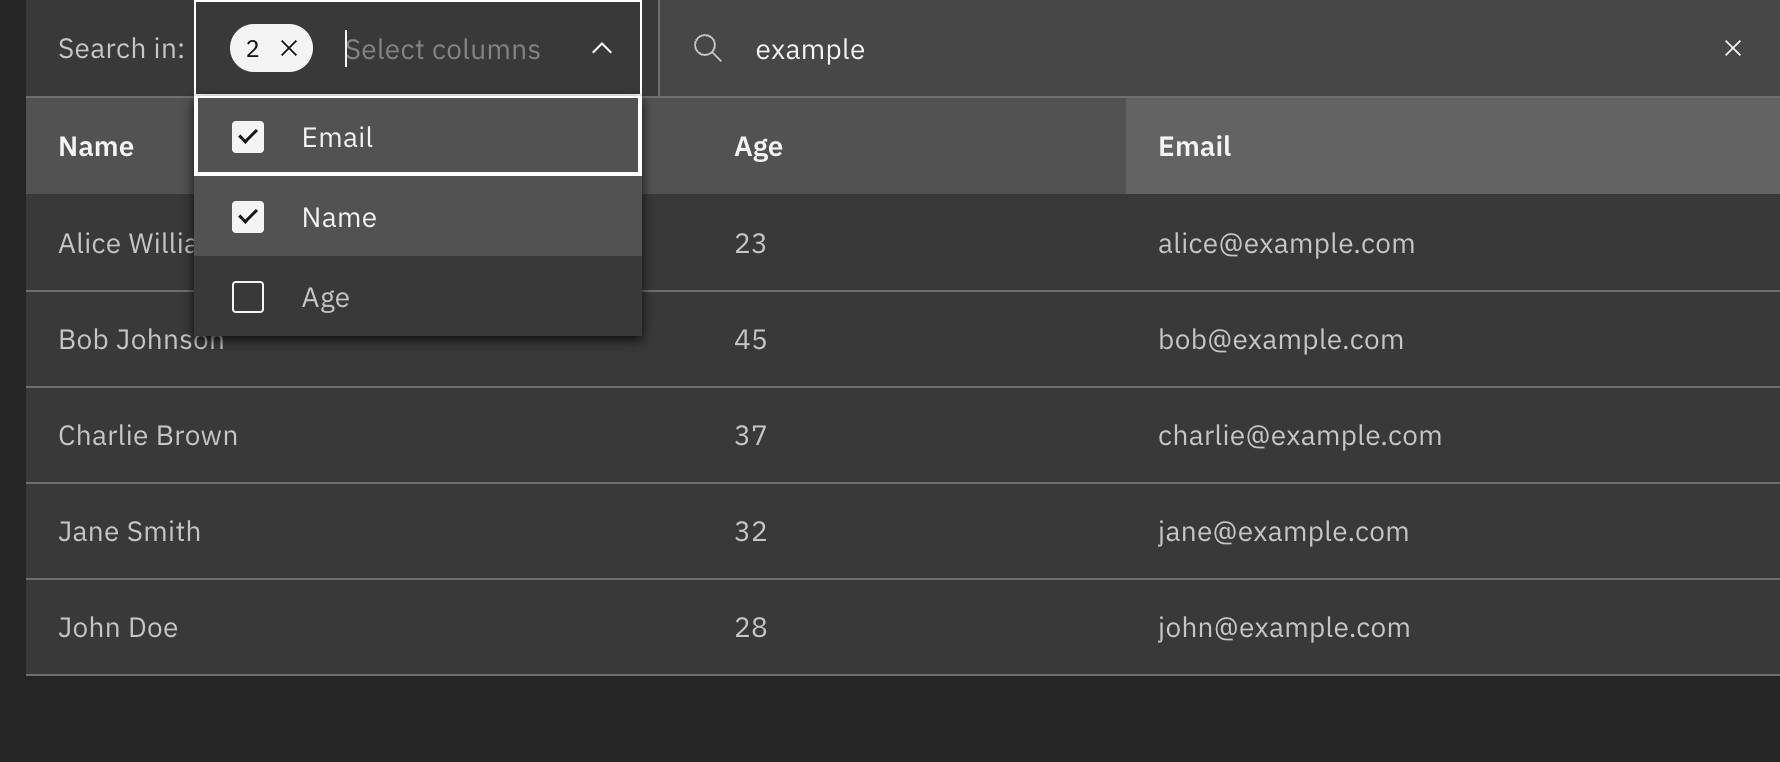This screenshot has height=762, width=1780.
Task: Sort by the Name column header
Action: (x=96, y=146)
